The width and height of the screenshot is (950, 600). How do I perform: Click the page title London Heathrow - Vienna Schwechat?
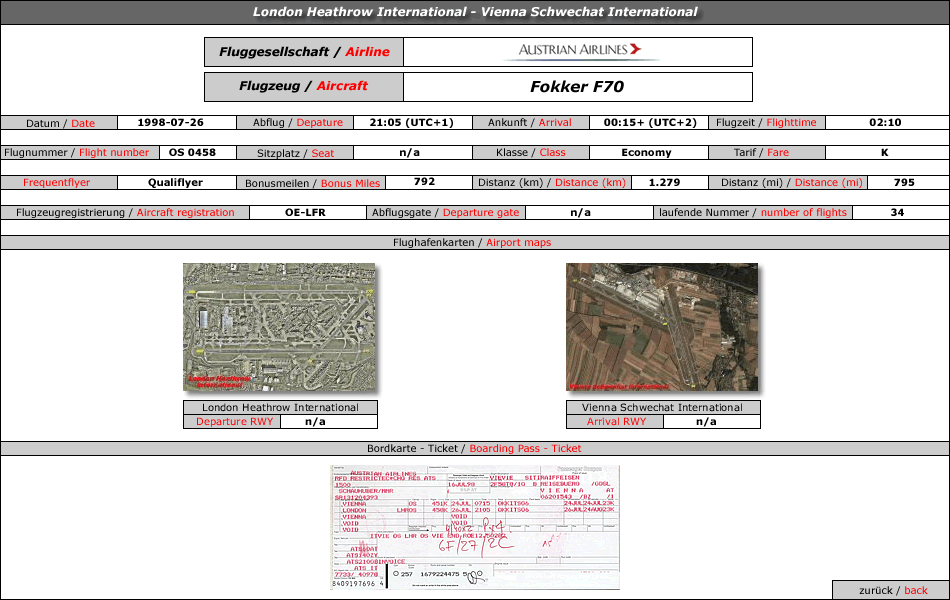click(x=475, y=12)
